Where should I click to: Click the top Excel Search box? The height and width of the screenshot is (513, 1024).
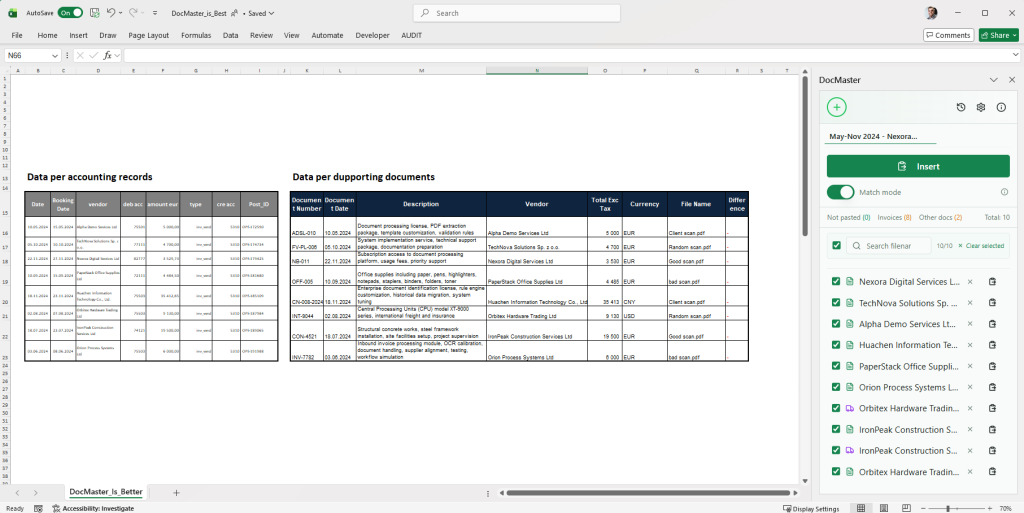[x=517, y=13]
